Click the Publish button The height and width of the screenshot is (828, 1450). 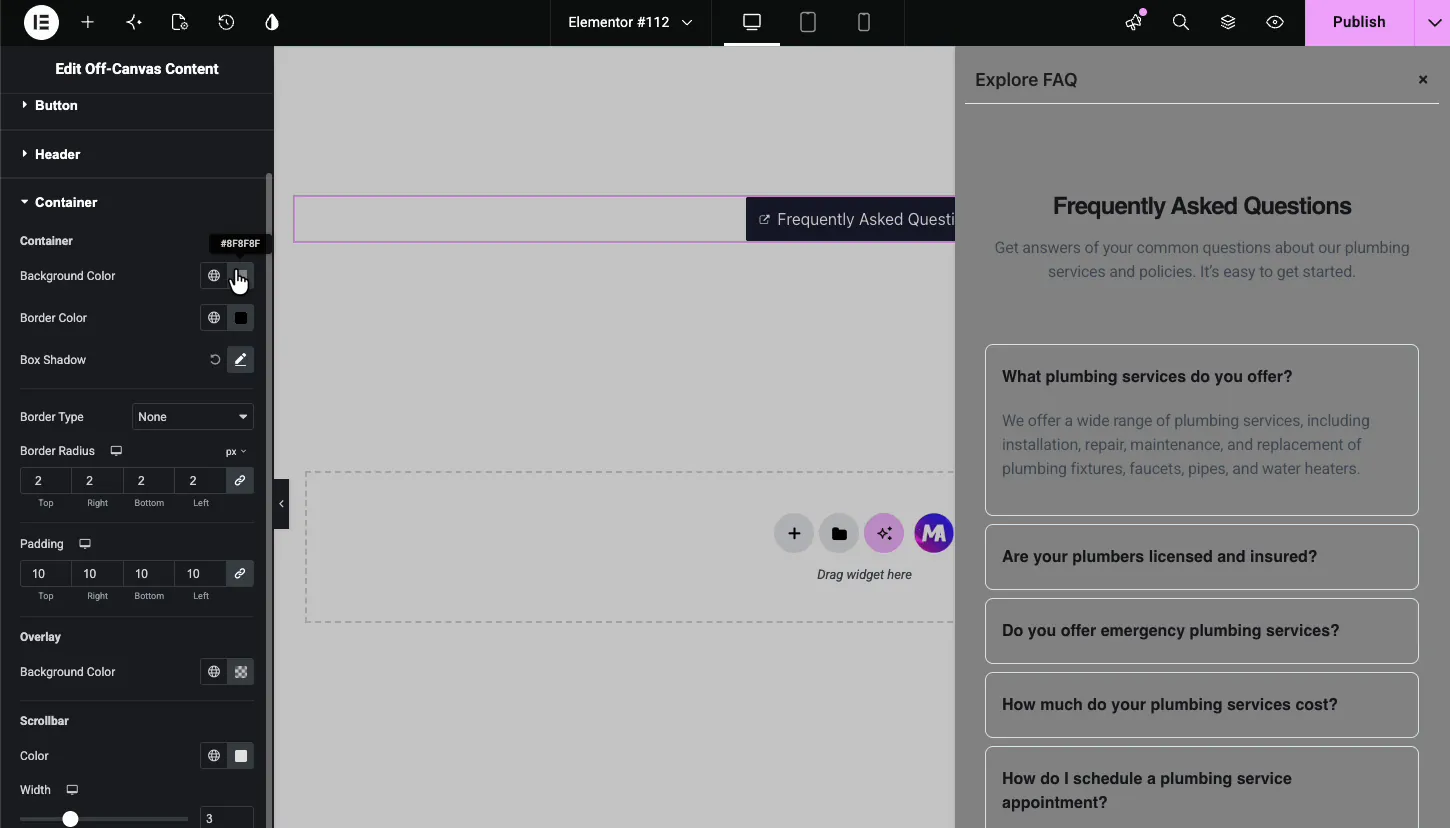1359,22
